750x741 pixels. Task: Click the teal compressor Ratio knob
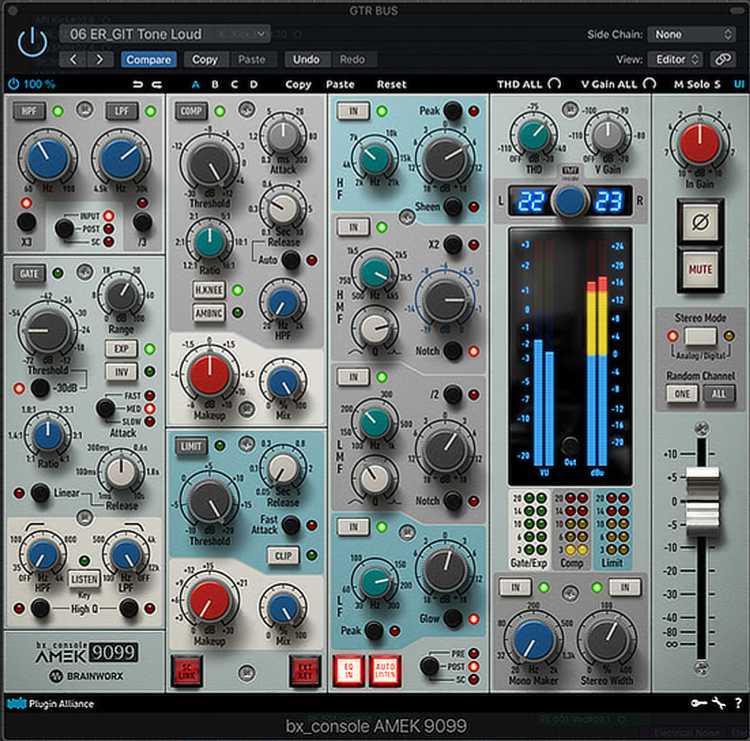[209, 243]
